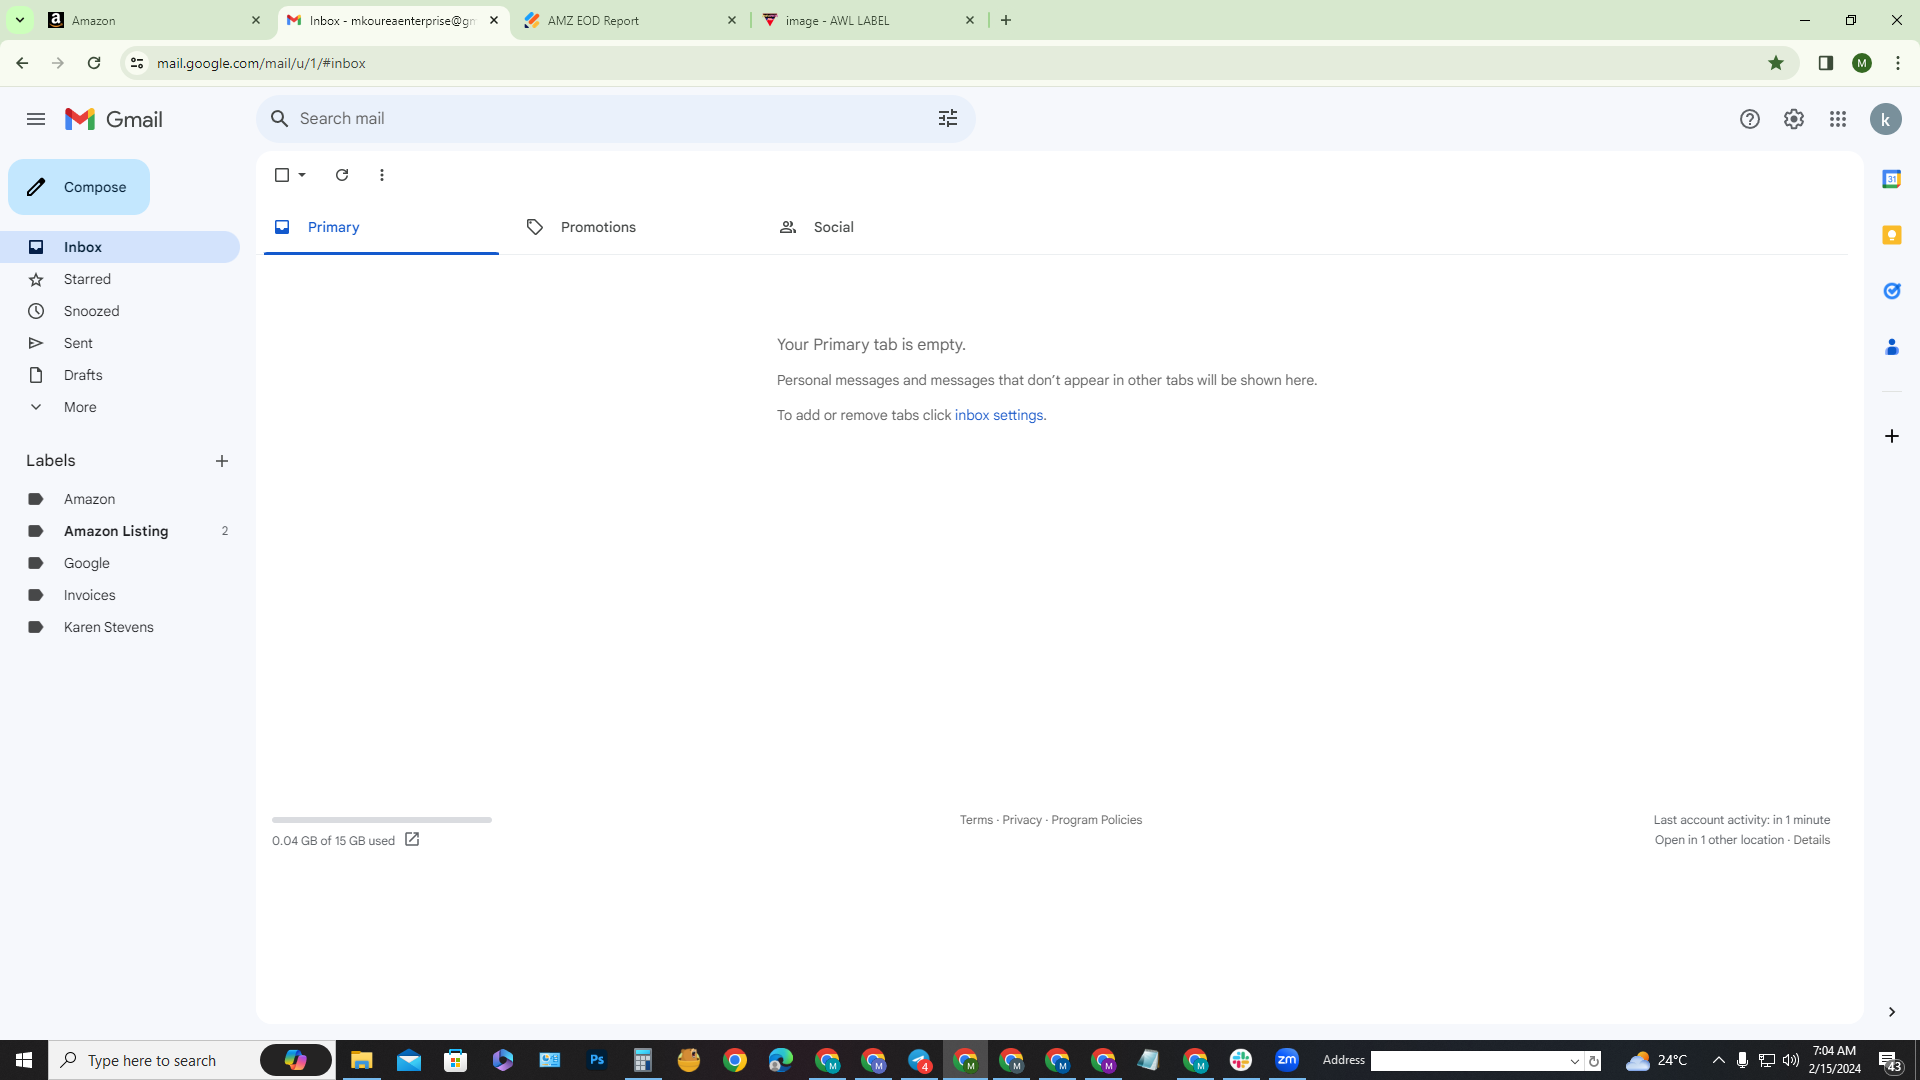Viewport: 1920px width, 1080px height.
Task: Click the Gmail logo
Action: (x=114, y=119)
